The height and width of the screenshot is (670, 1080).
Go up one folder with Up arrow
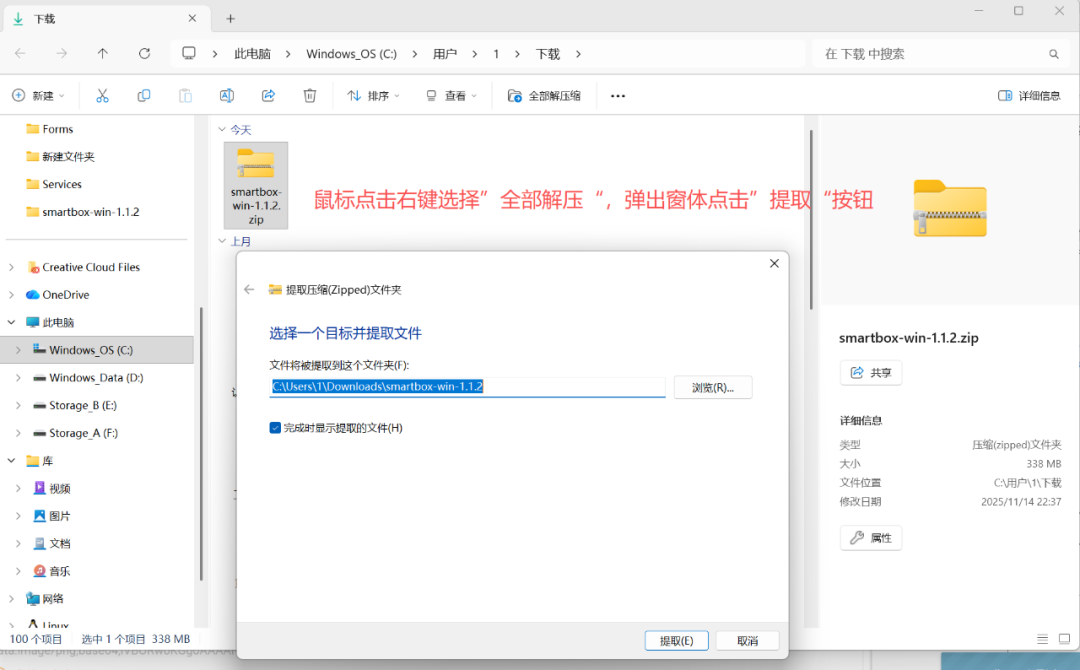click(103, 54)
